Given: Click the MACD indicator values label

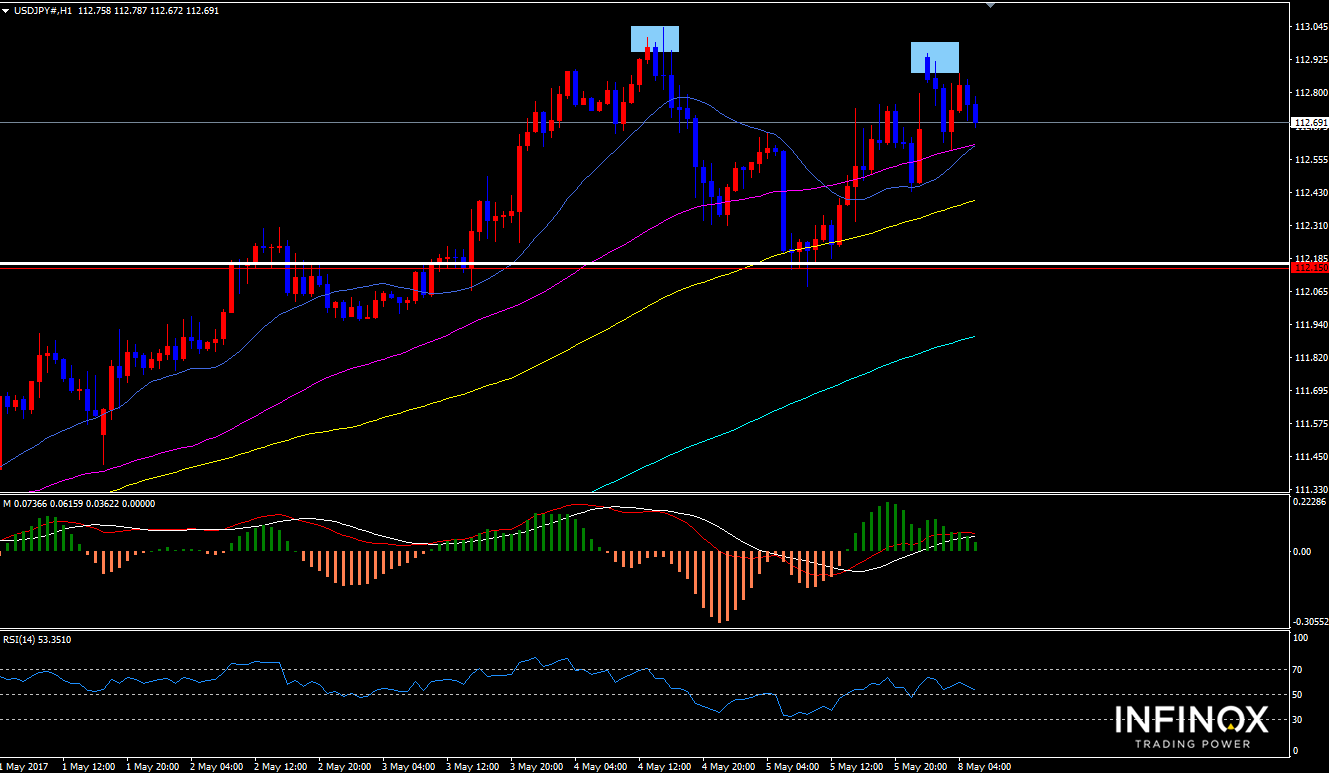Looking at the screenshot, I should [79, 503].
